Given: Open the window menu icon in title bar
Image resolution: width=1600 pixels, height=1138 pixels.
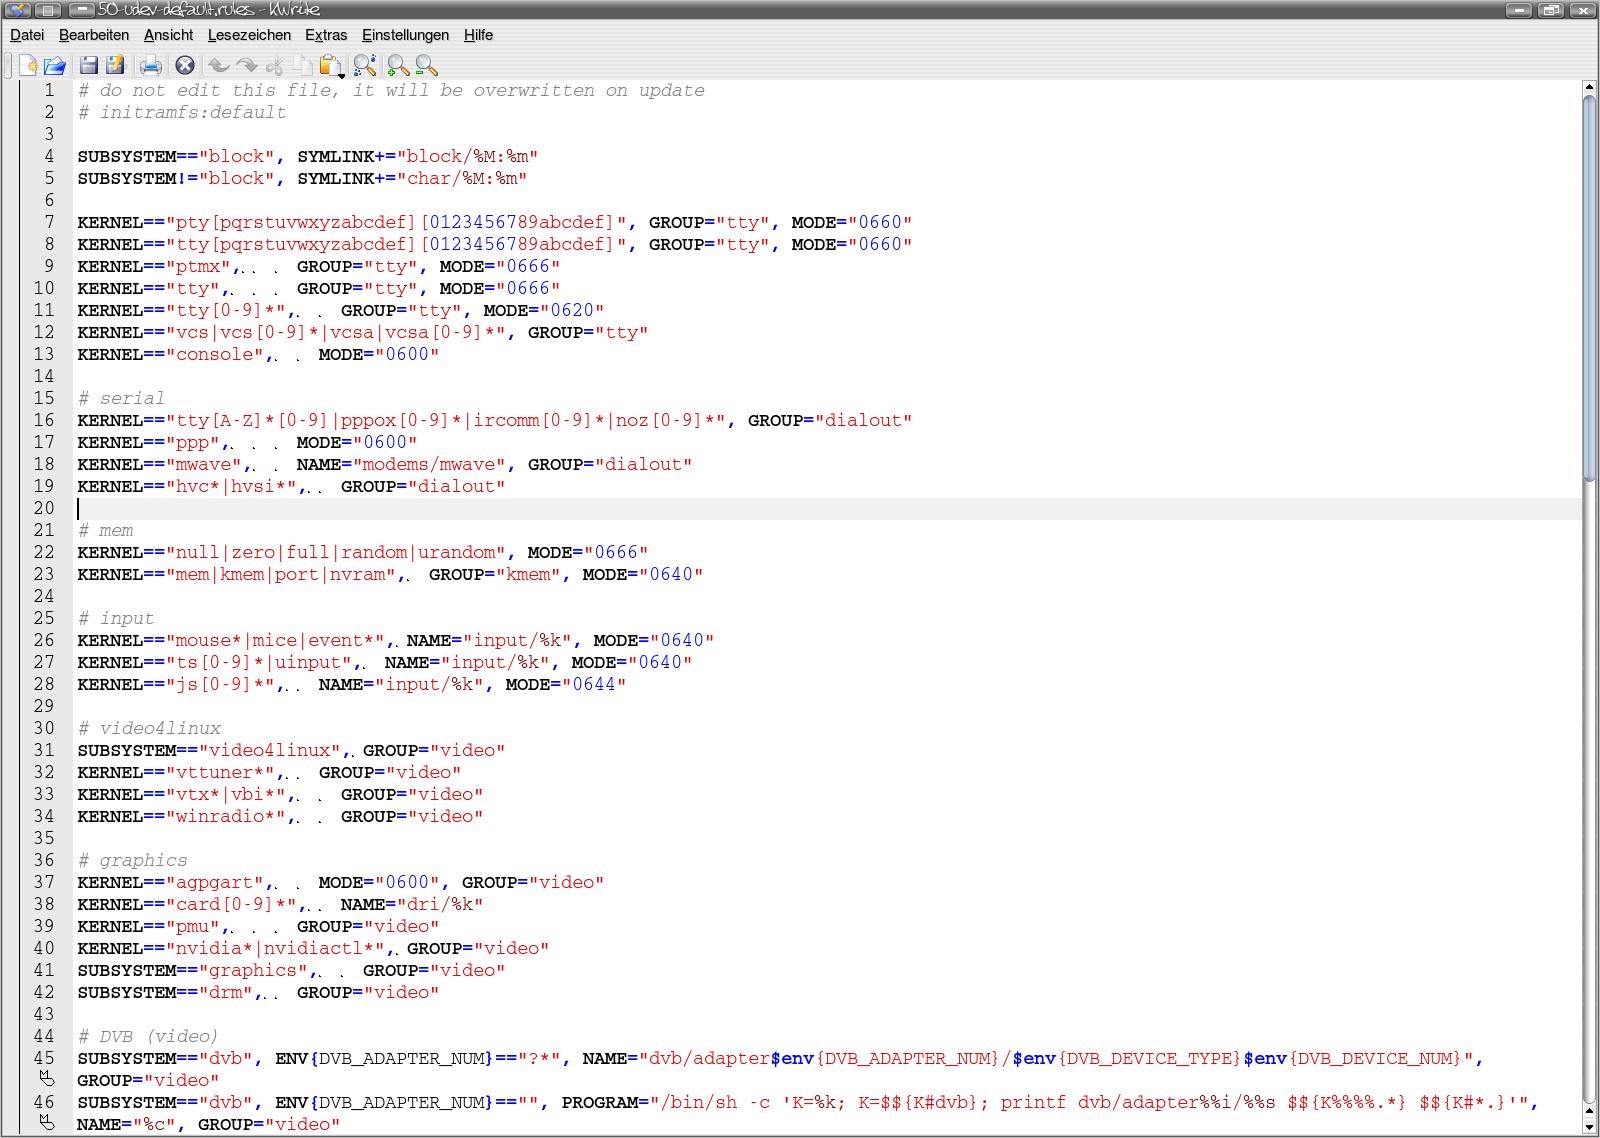Looking at the screenshot, I should click(x=17, y=10).
